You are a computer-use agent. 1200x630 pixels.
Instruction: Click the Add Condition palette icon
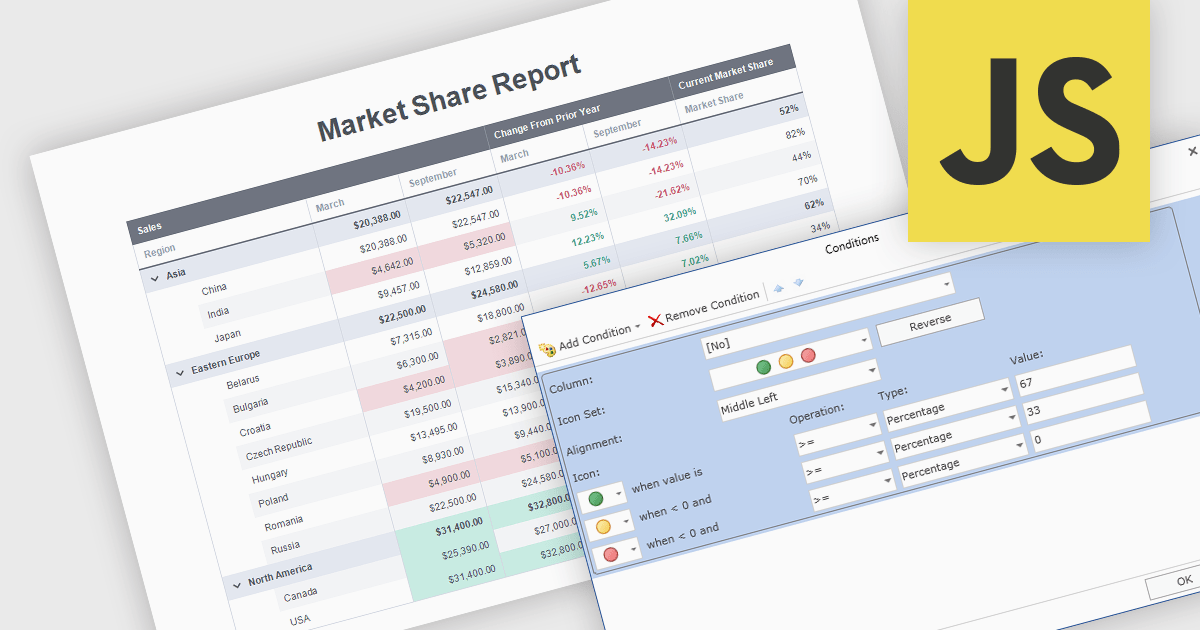pos(547,349)
